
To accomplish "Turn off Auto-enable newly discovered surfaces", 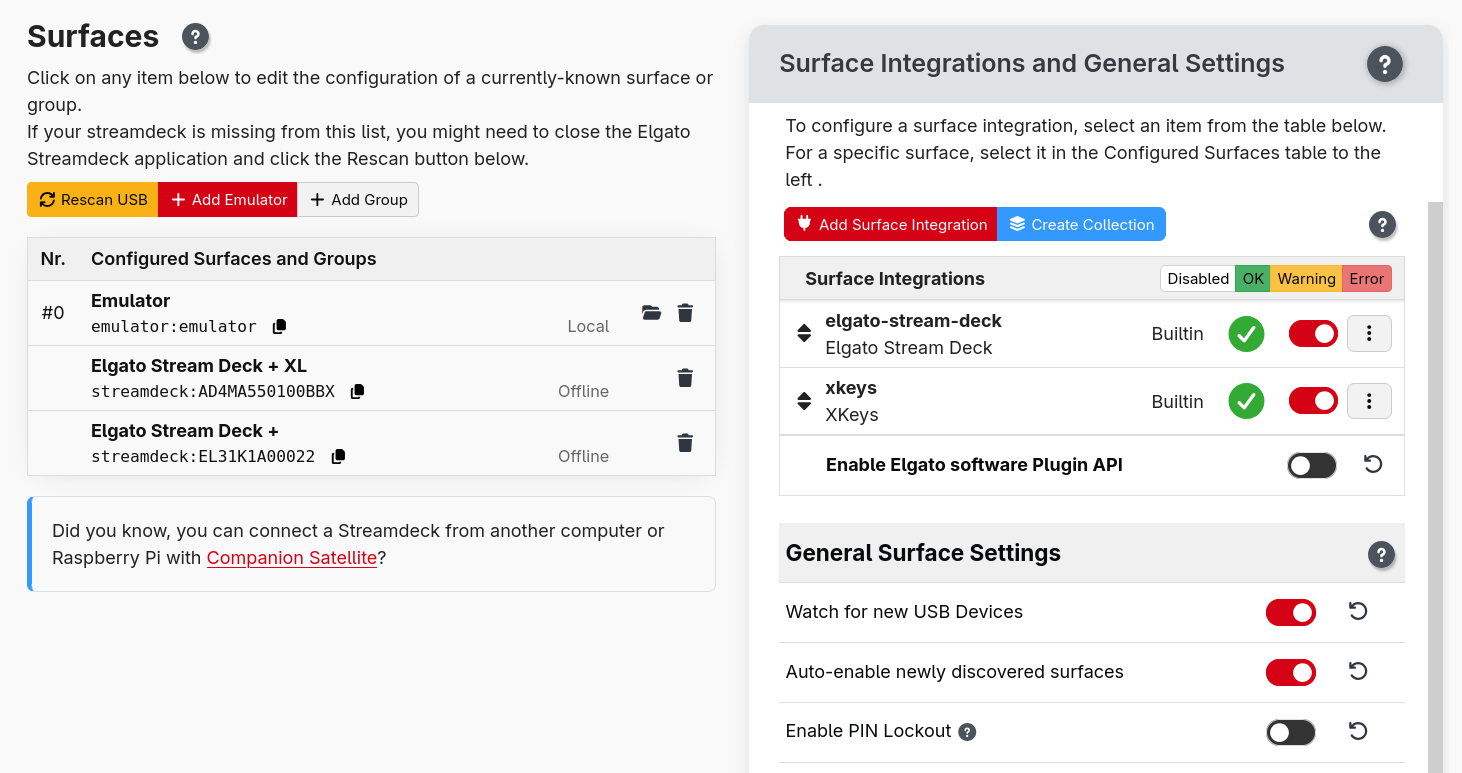I will tap(1291, 671).
